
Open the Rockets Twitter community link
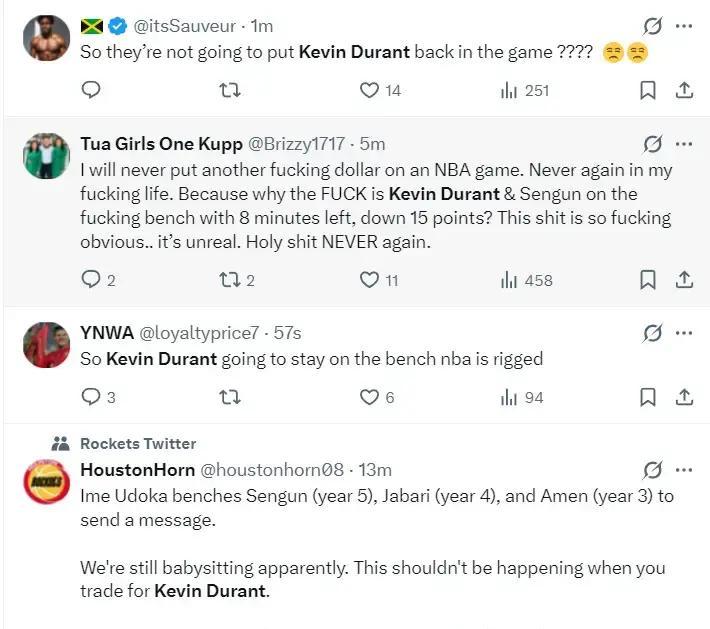(138, 443)
